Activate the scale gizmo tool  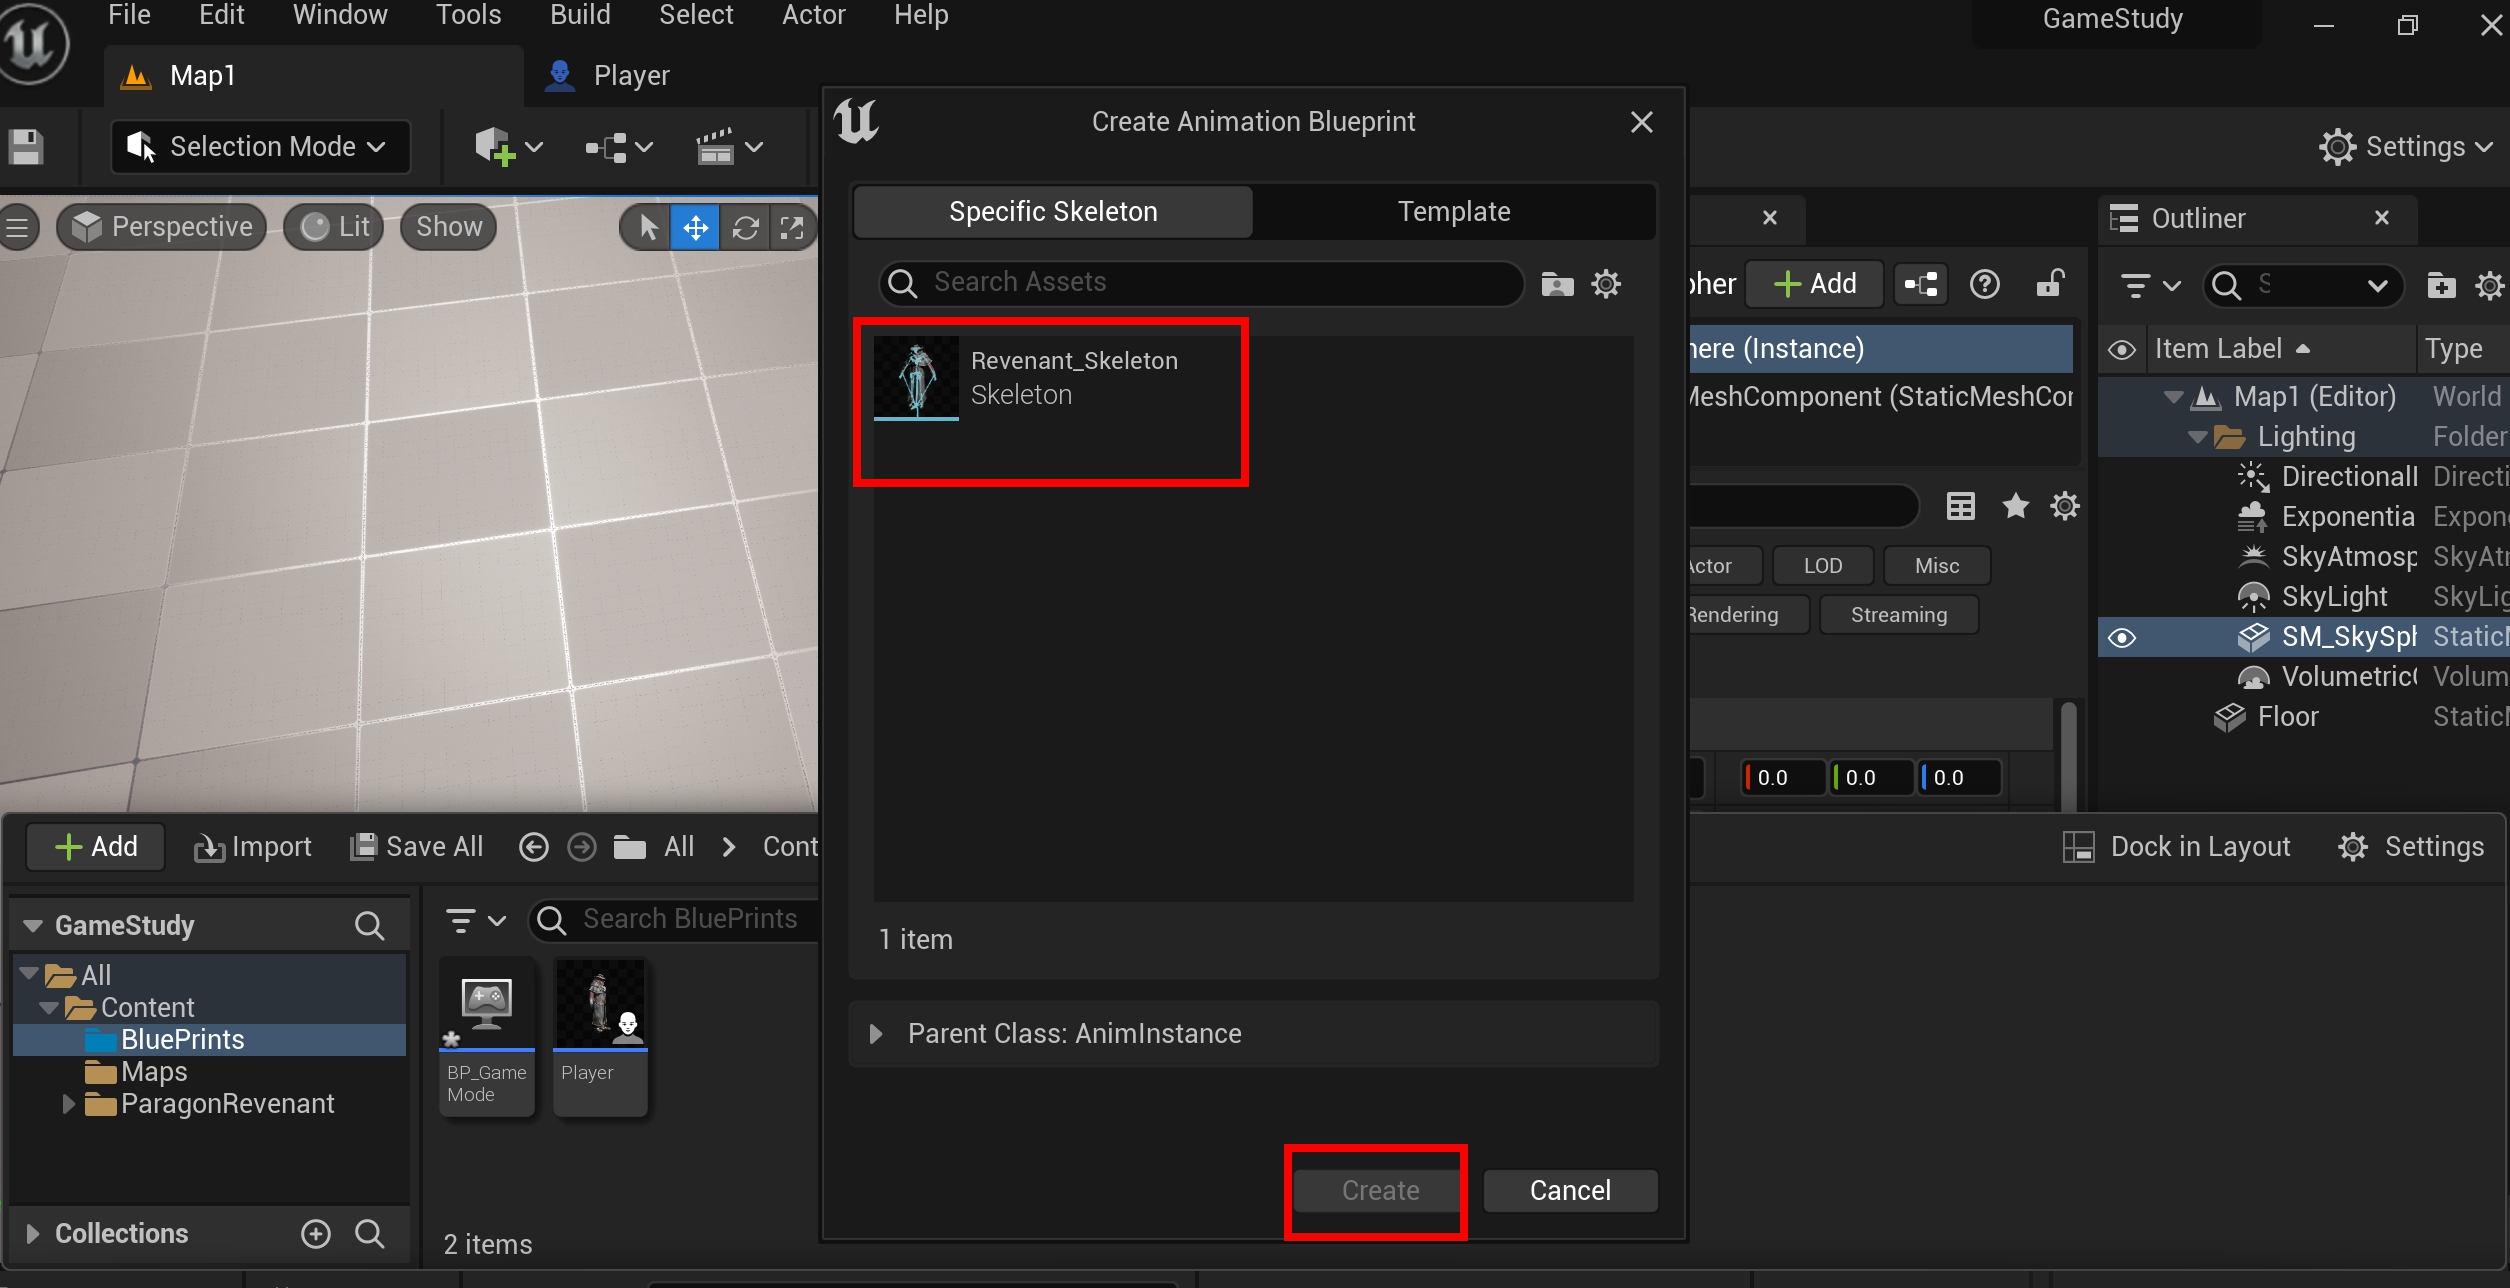coord(792,227)
